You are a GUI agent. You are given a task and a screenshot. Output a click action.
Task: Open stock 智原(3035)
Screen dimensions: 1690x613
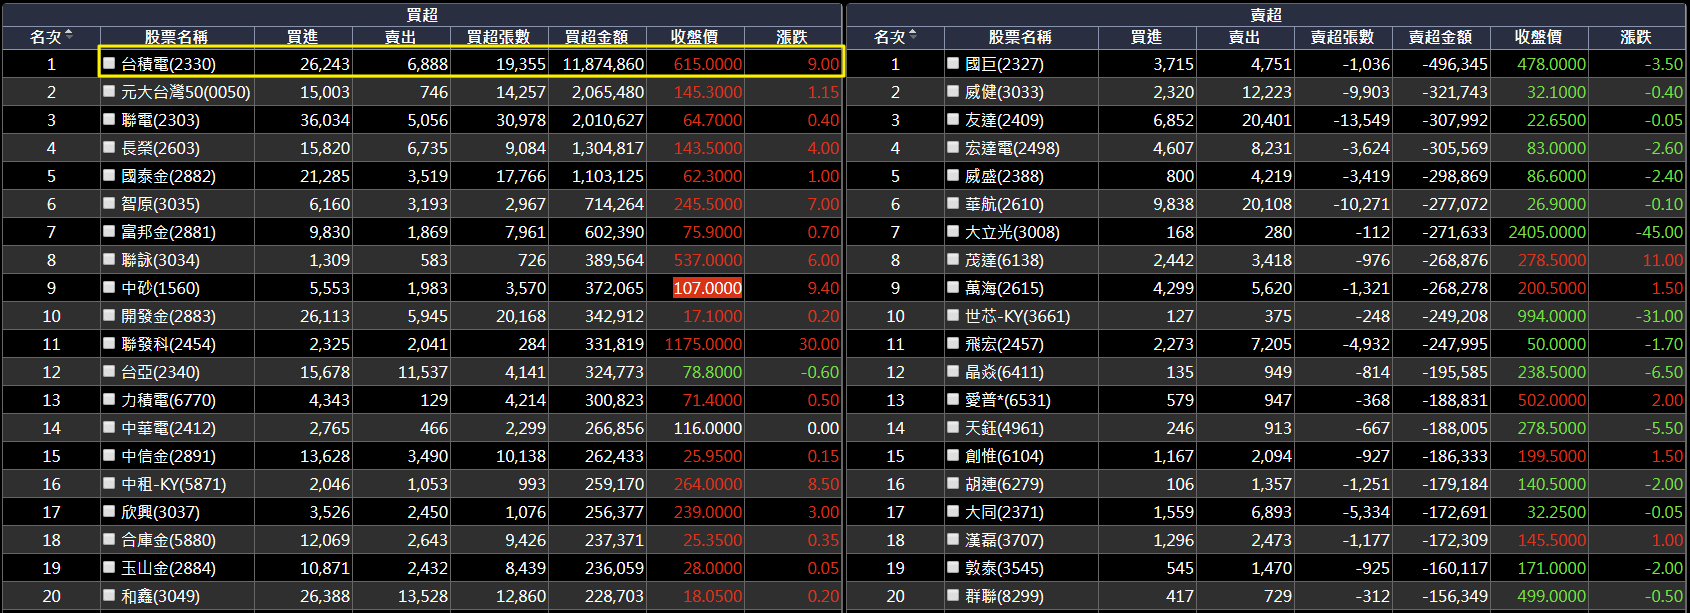160,204
